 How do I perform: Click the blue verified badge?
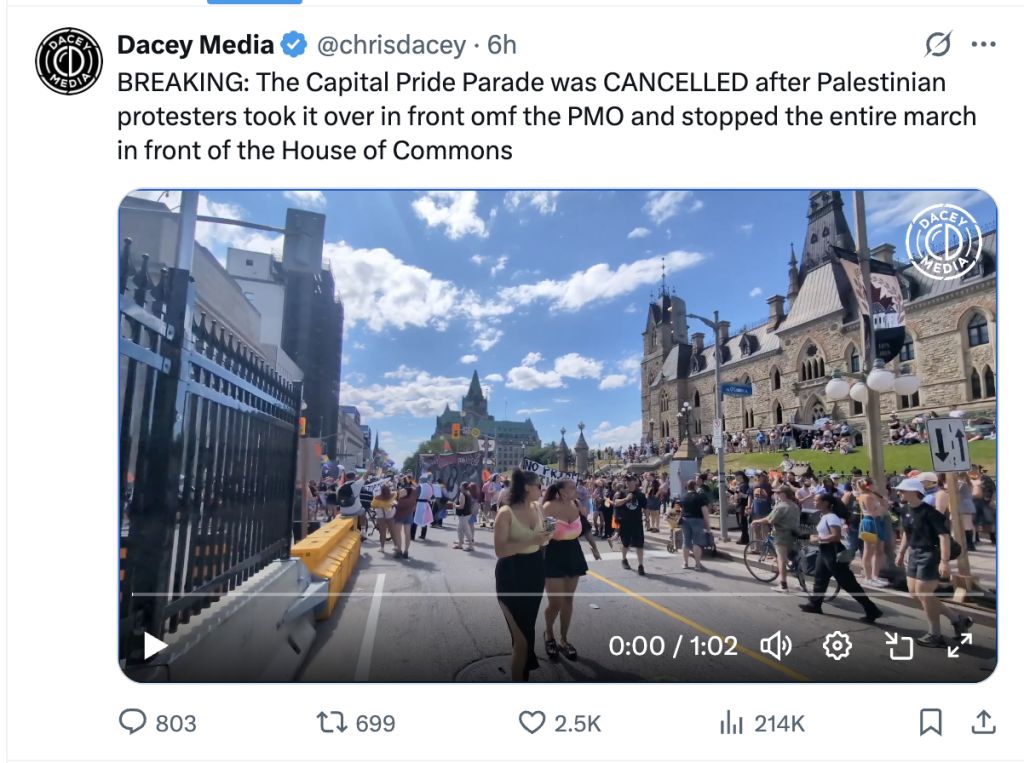pos(294,45)
